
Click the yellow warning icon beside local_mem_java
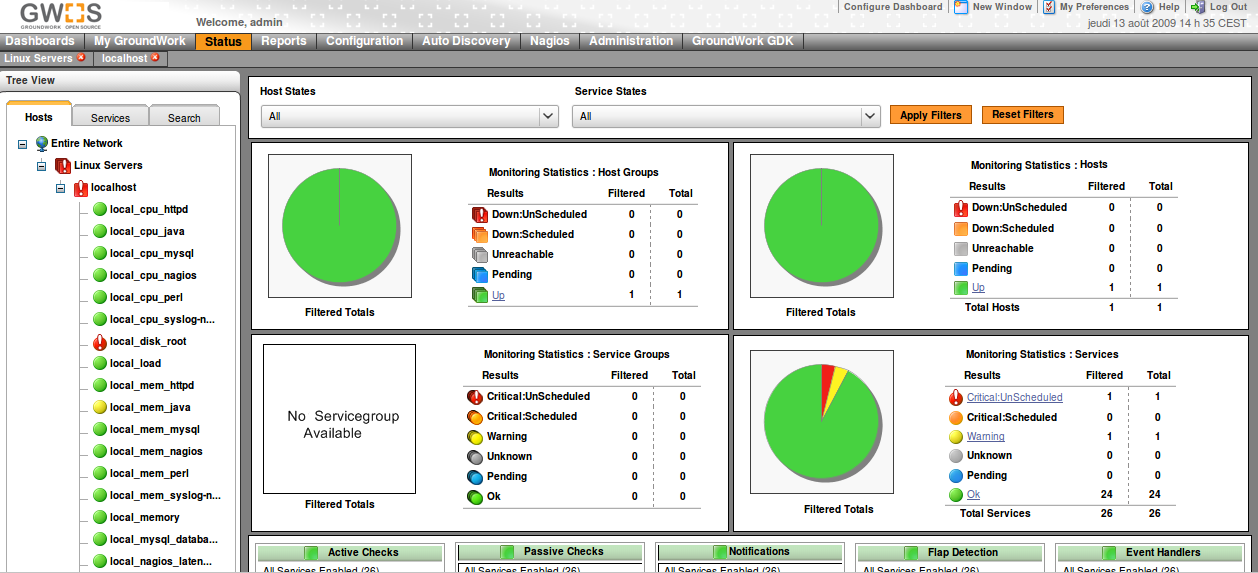(99, 408)
